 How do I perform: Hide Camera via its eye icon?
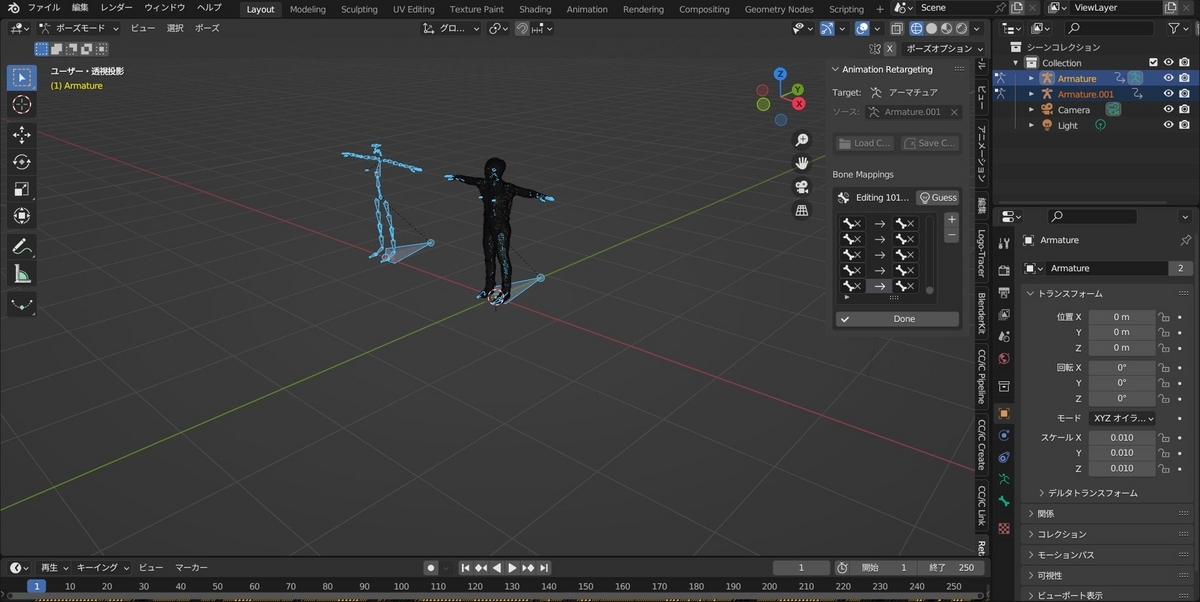click(1168, 110)
